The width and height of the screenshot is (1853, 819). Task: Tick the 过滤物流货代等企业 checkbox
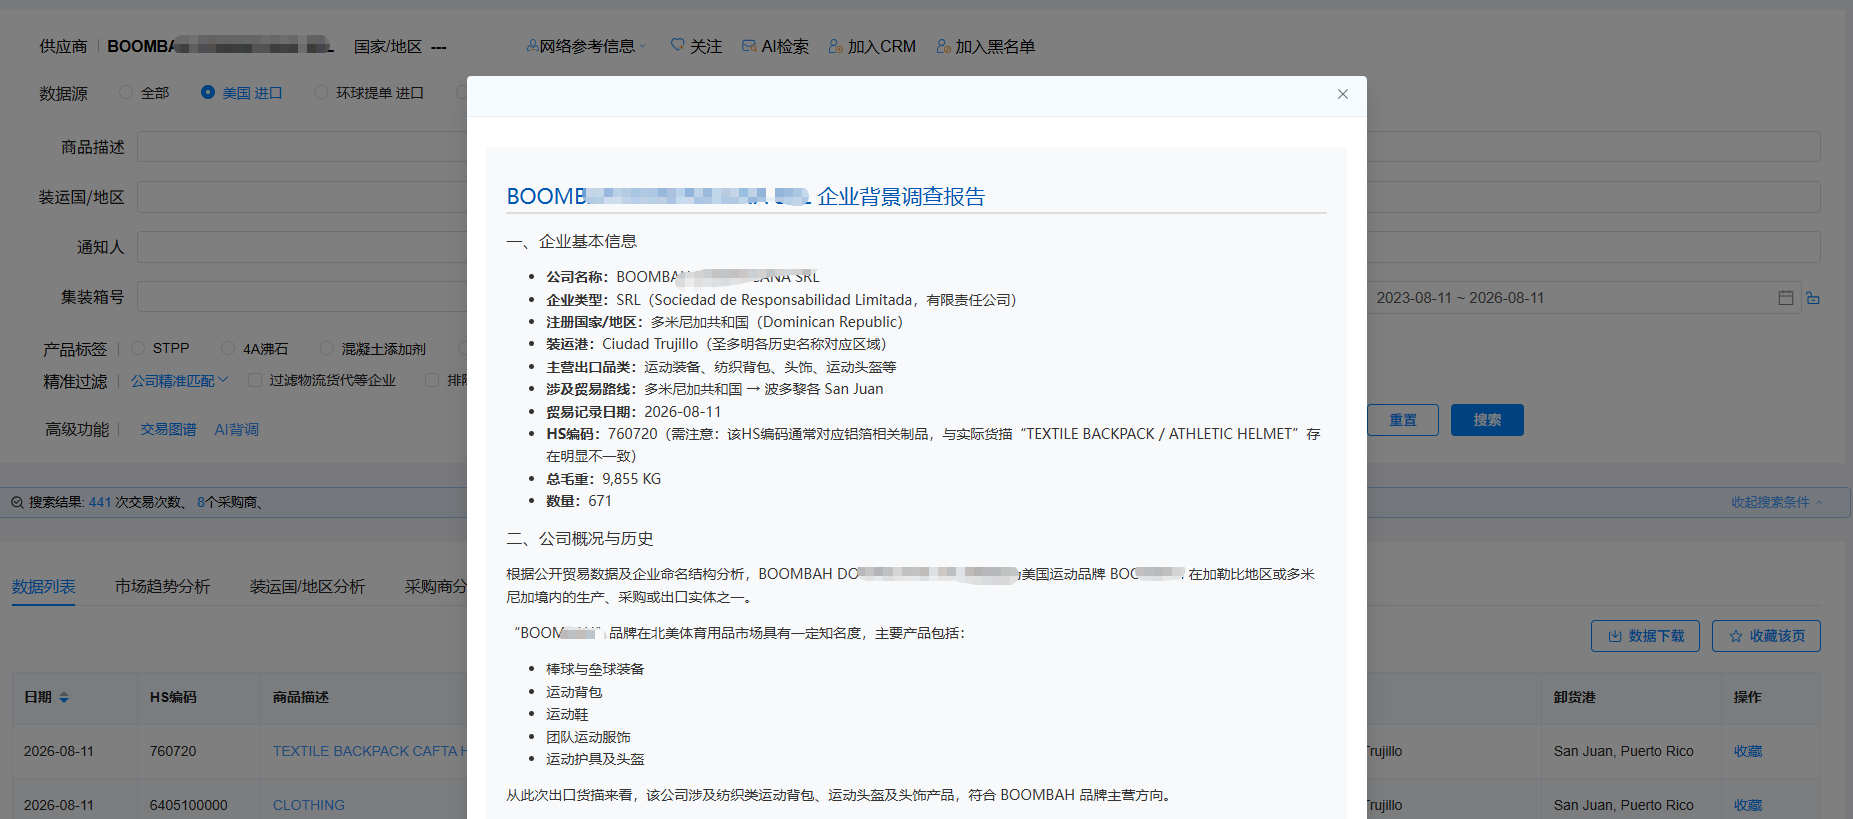255,380
